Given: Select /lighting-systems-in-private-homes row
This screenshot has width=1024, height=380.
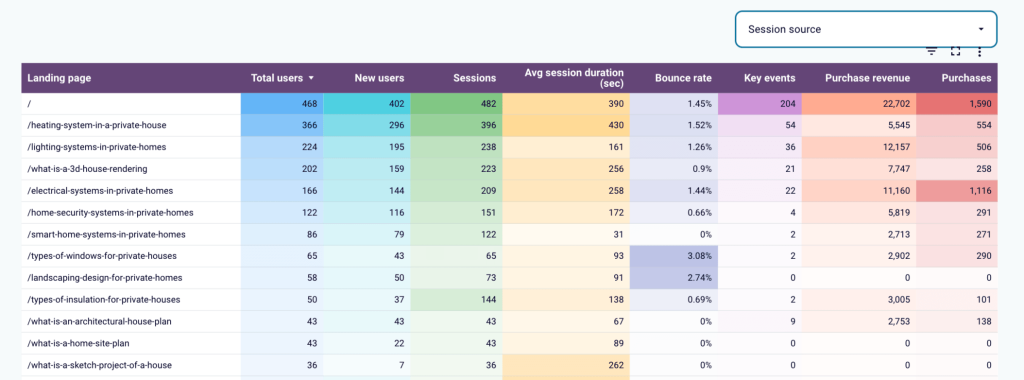Looking at the screenshot, I should [x=509, y=148].
